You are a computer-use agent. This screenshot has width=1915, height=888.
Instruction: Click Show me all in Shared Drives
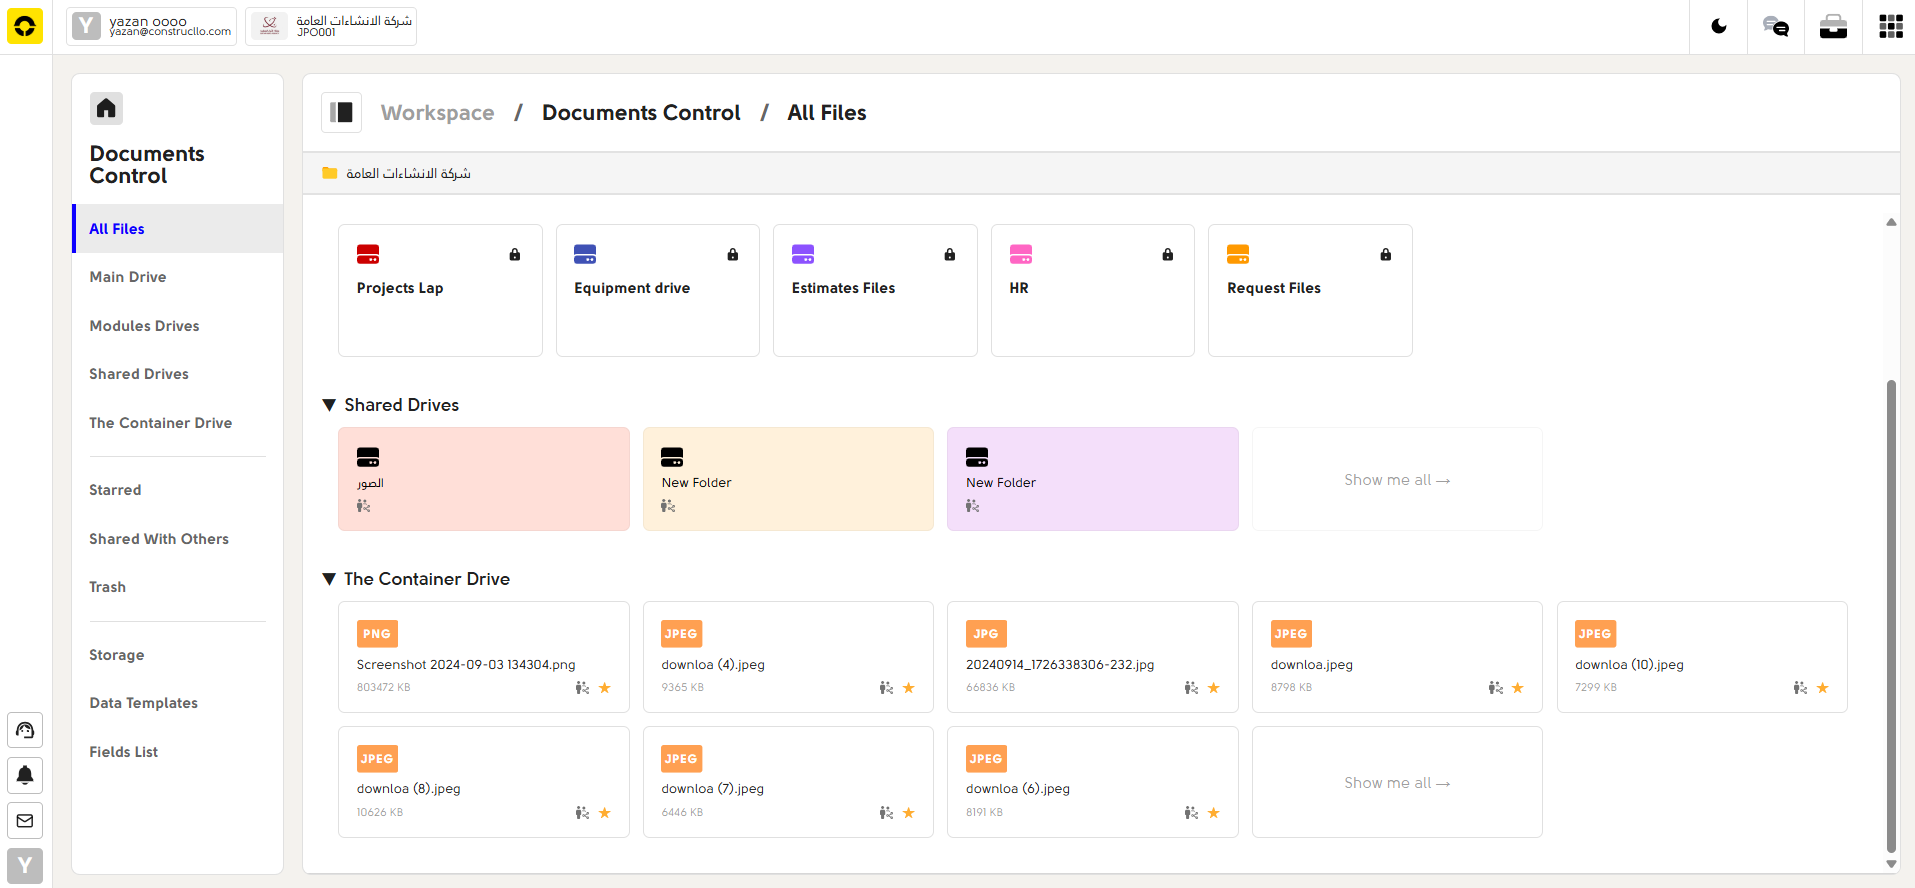tap(1397, 480)
